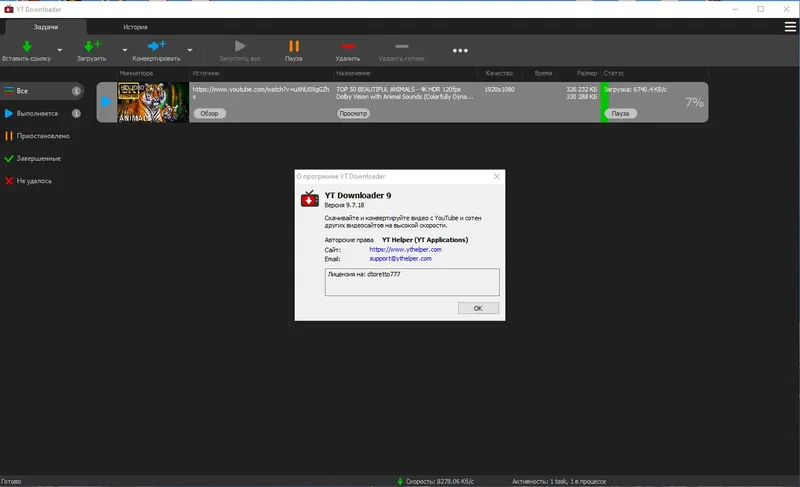The image size is (800, 487).
Task: Click the Качество column header
Action: [x=499, y=73]
